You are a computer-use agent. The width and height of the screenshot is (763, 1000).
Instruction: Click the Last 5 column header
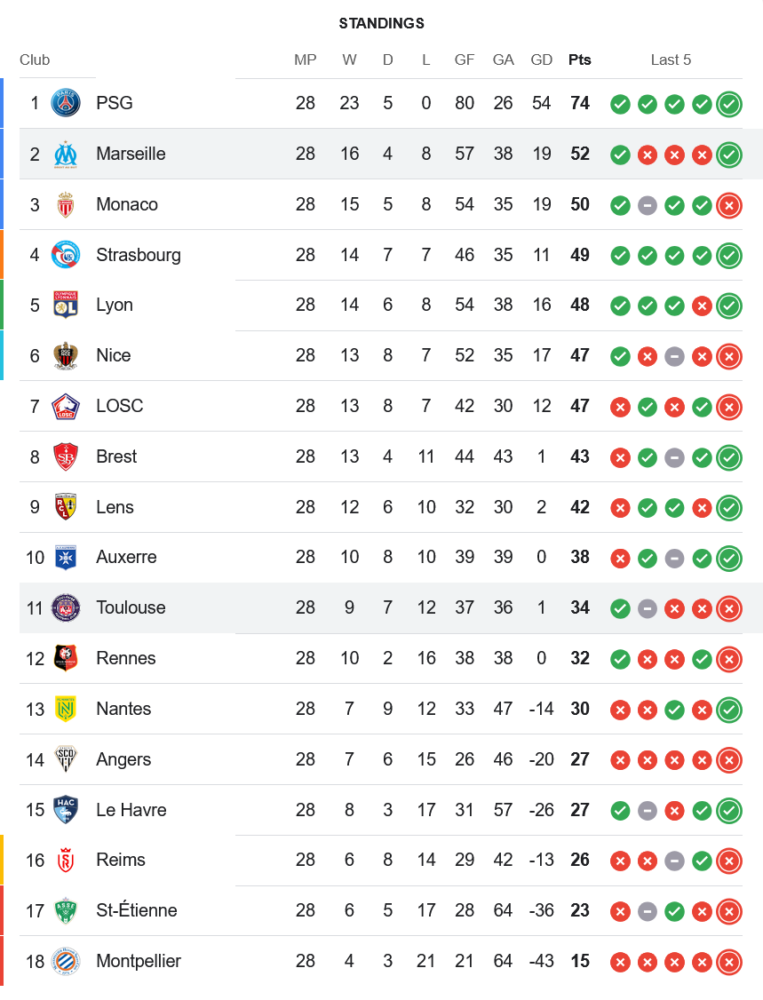670,60
